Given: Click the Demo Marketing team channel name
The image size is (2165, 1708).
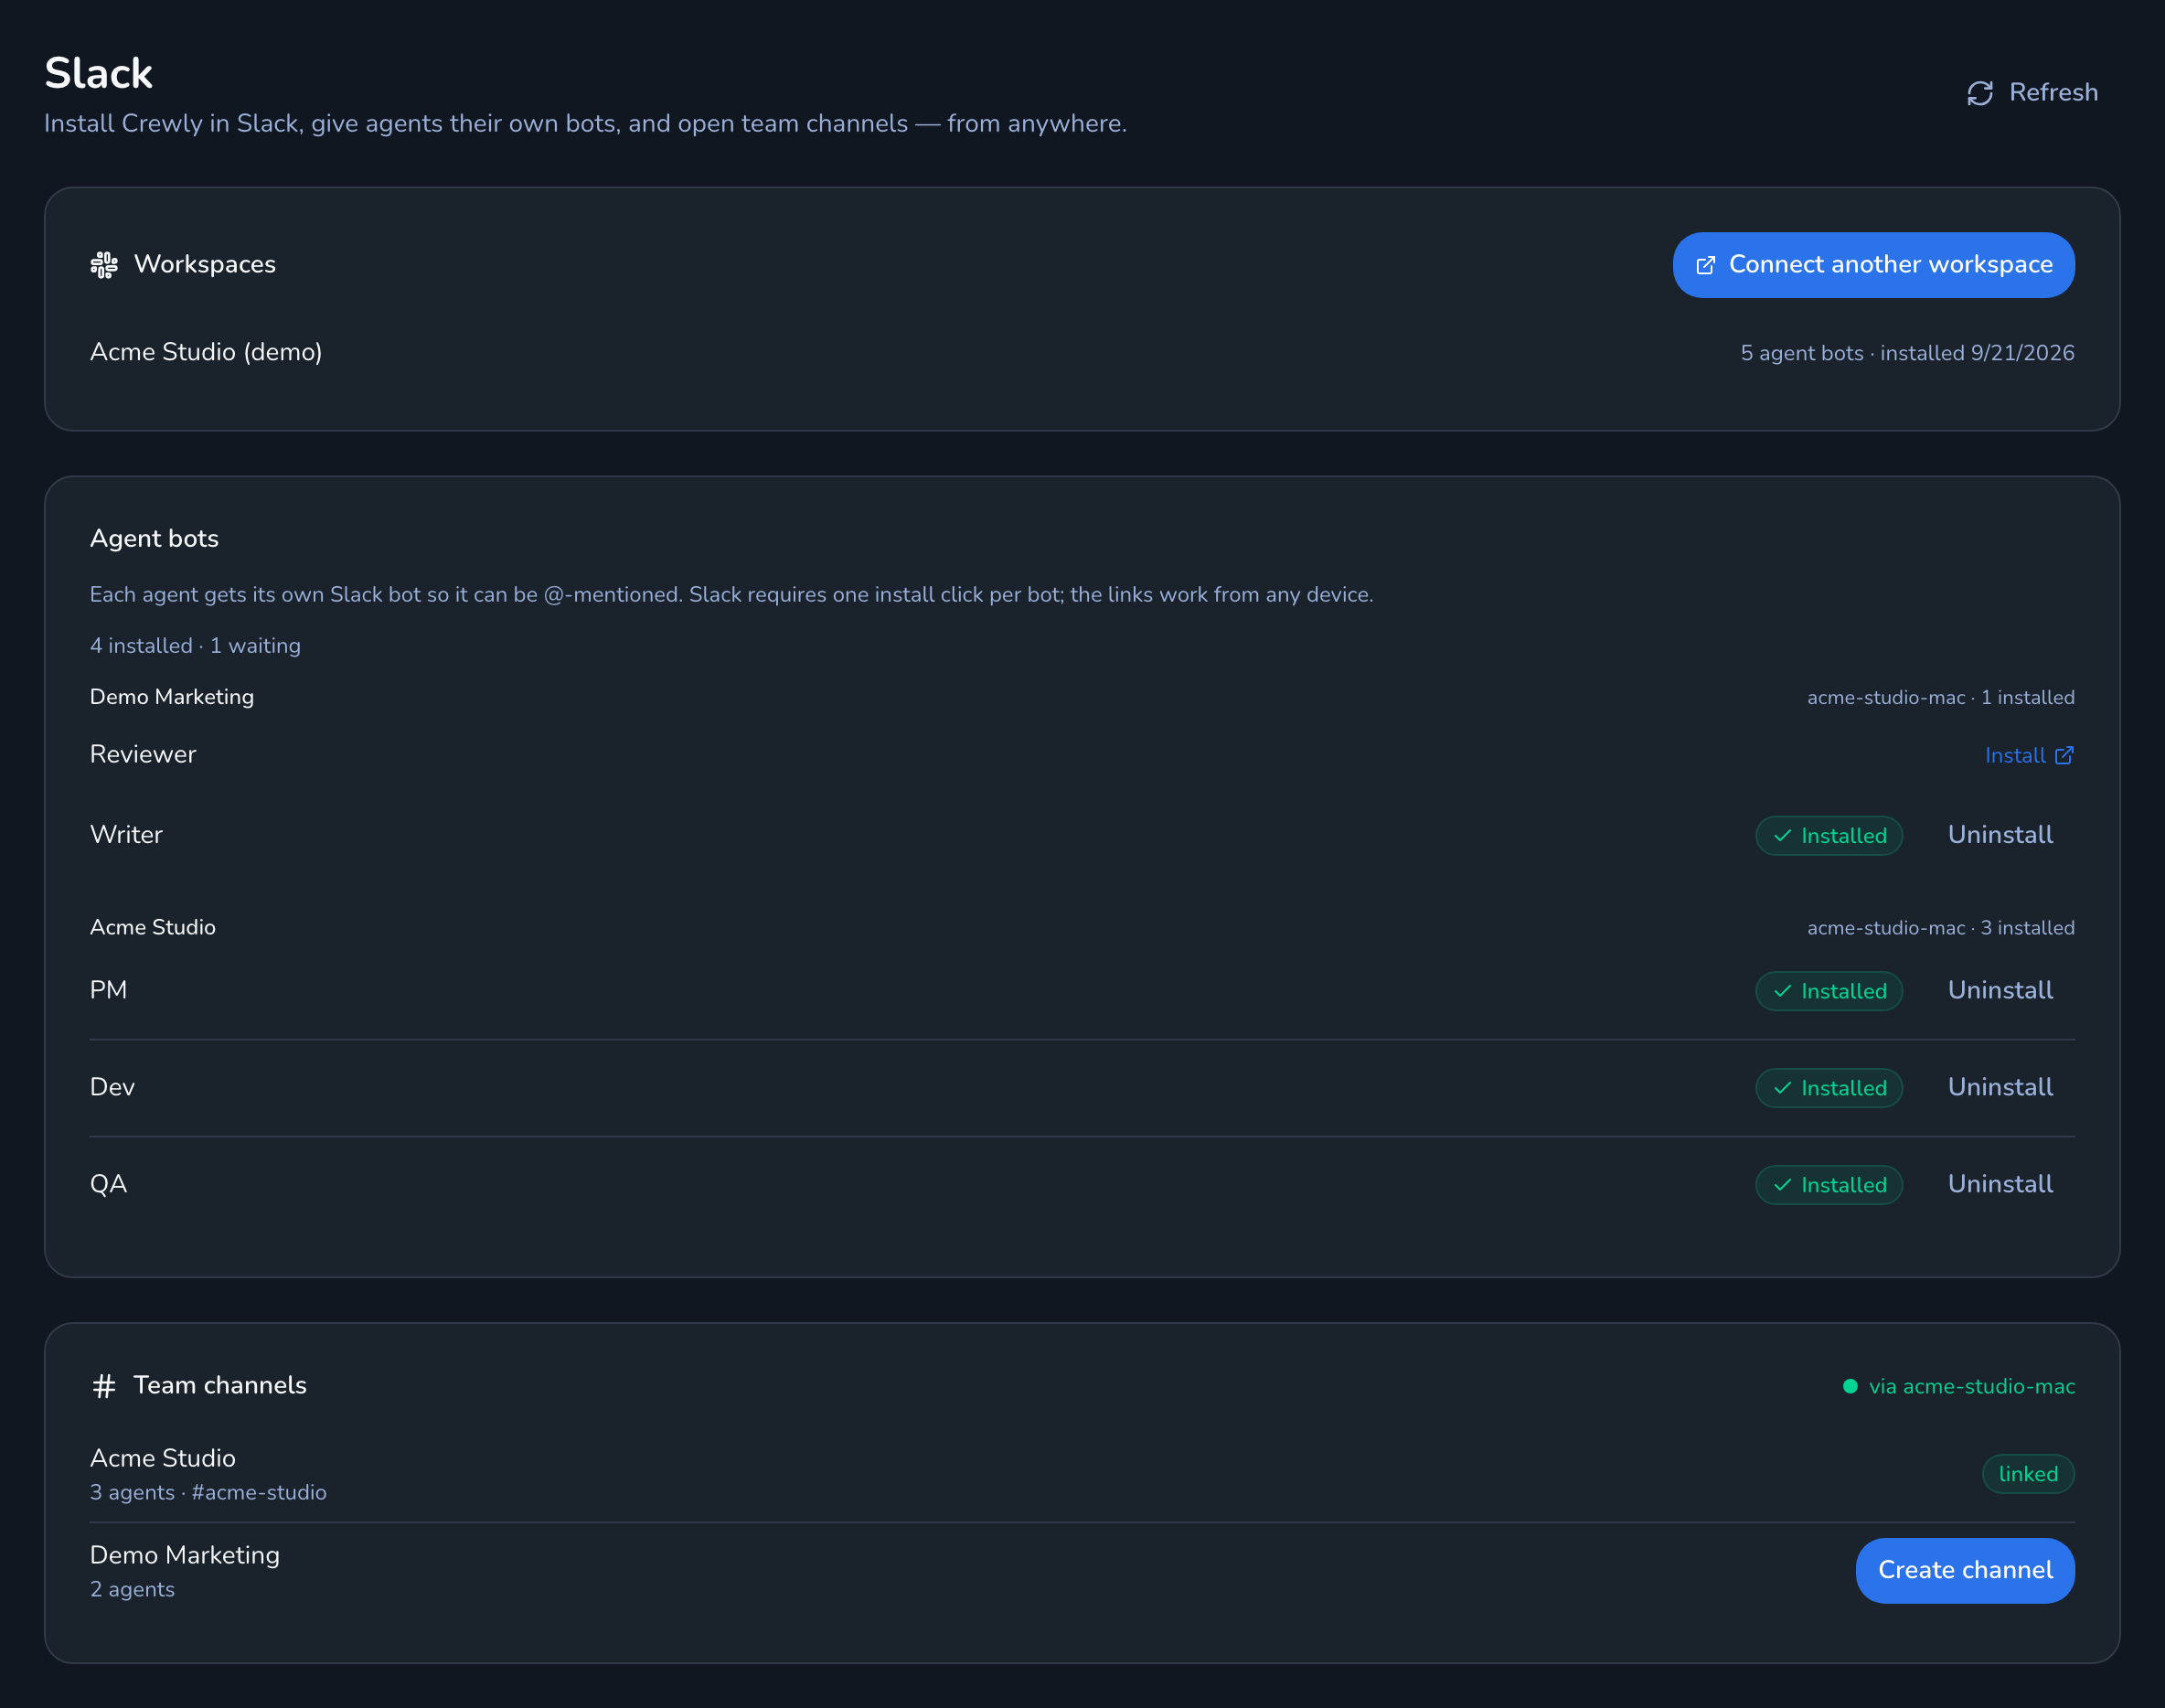Looking at the screenshot, I should coord(185,1556).
